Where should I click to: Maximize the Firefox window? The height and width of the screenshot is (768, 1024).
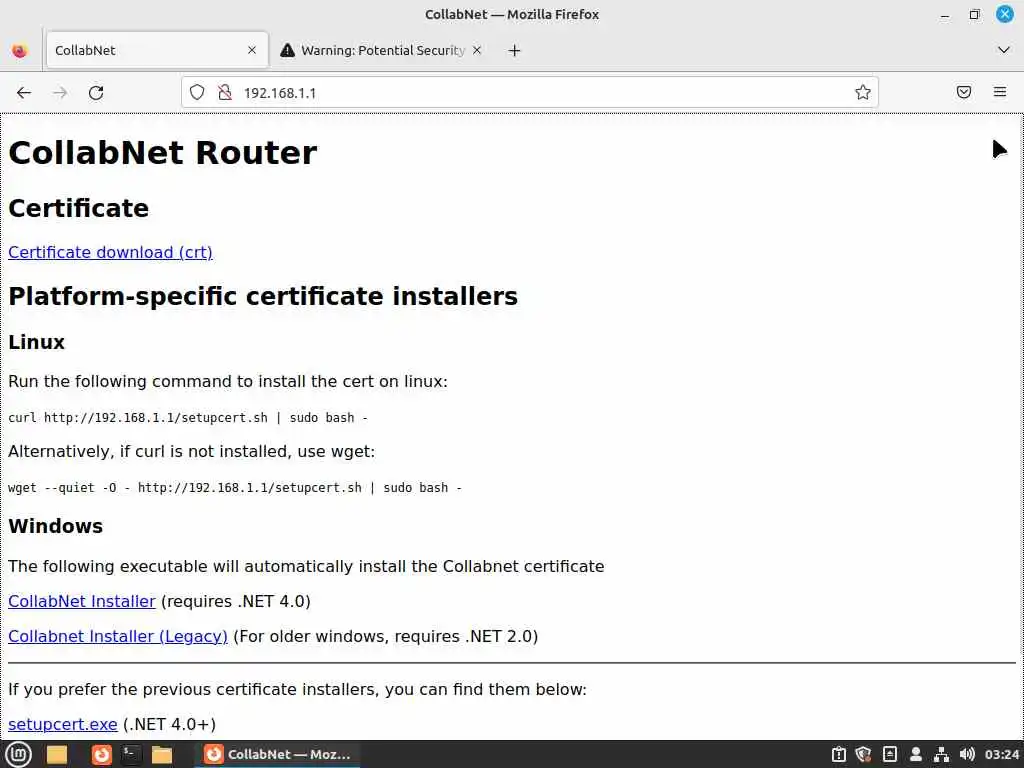point(974,14)
